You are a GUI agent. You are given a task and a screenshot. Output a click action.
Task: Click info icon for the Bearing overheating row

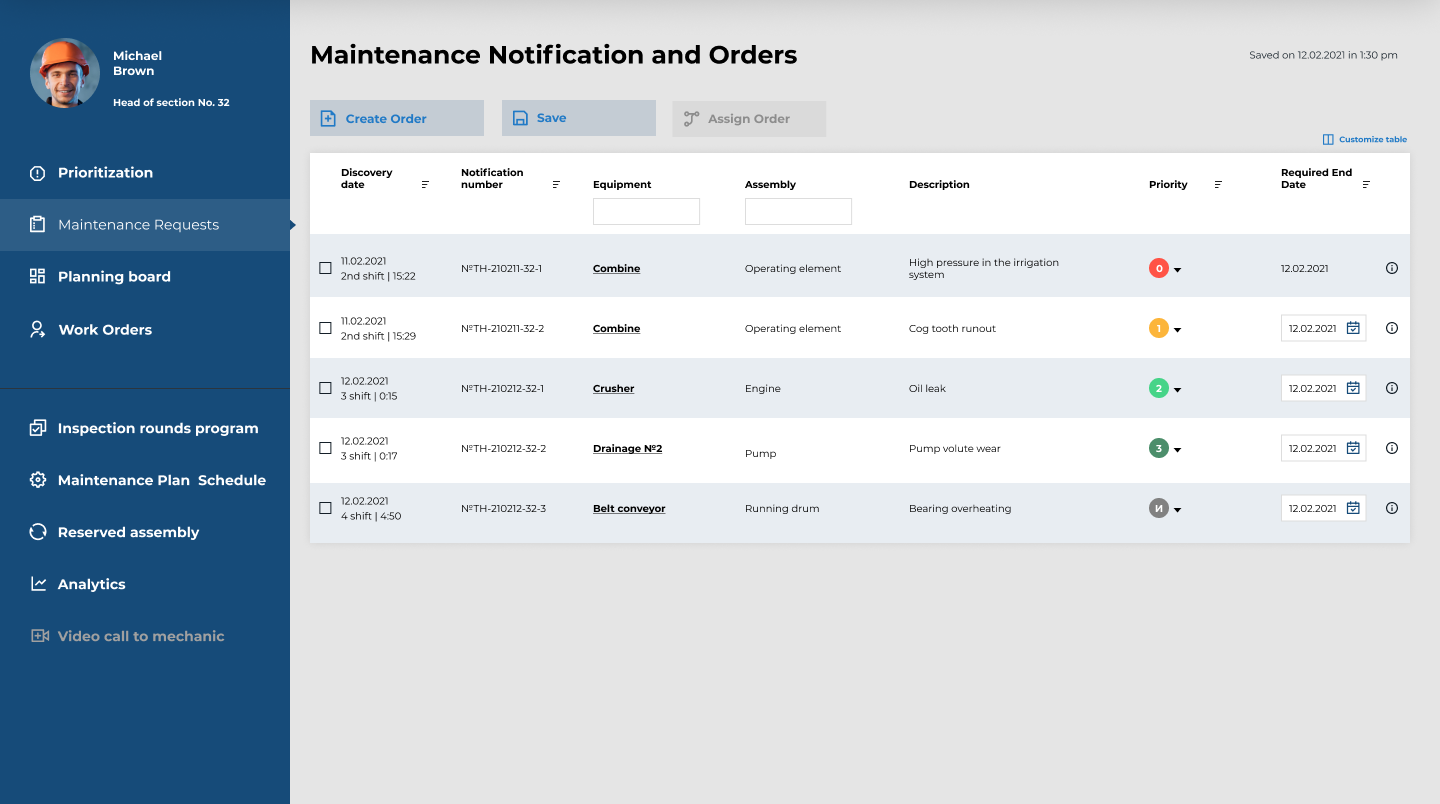pyautogui.click(x=1392, y=508)
